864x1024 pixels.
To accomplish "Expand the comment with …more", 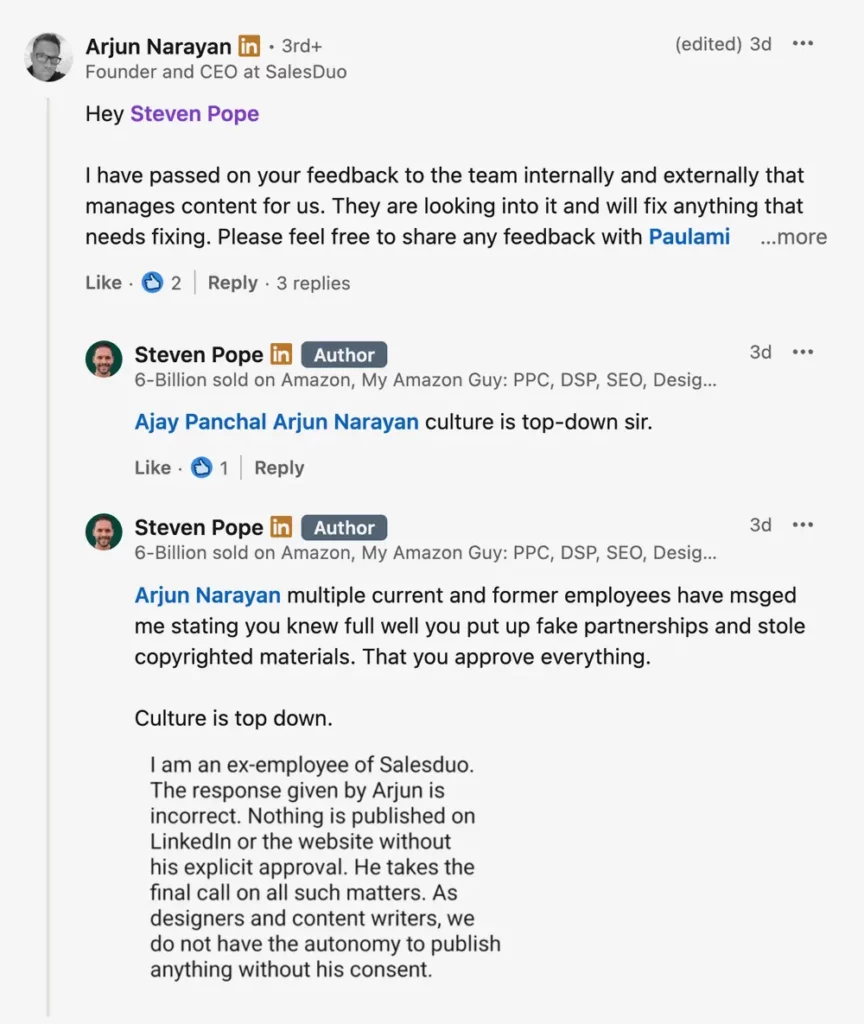I will [x=793, y=238].
